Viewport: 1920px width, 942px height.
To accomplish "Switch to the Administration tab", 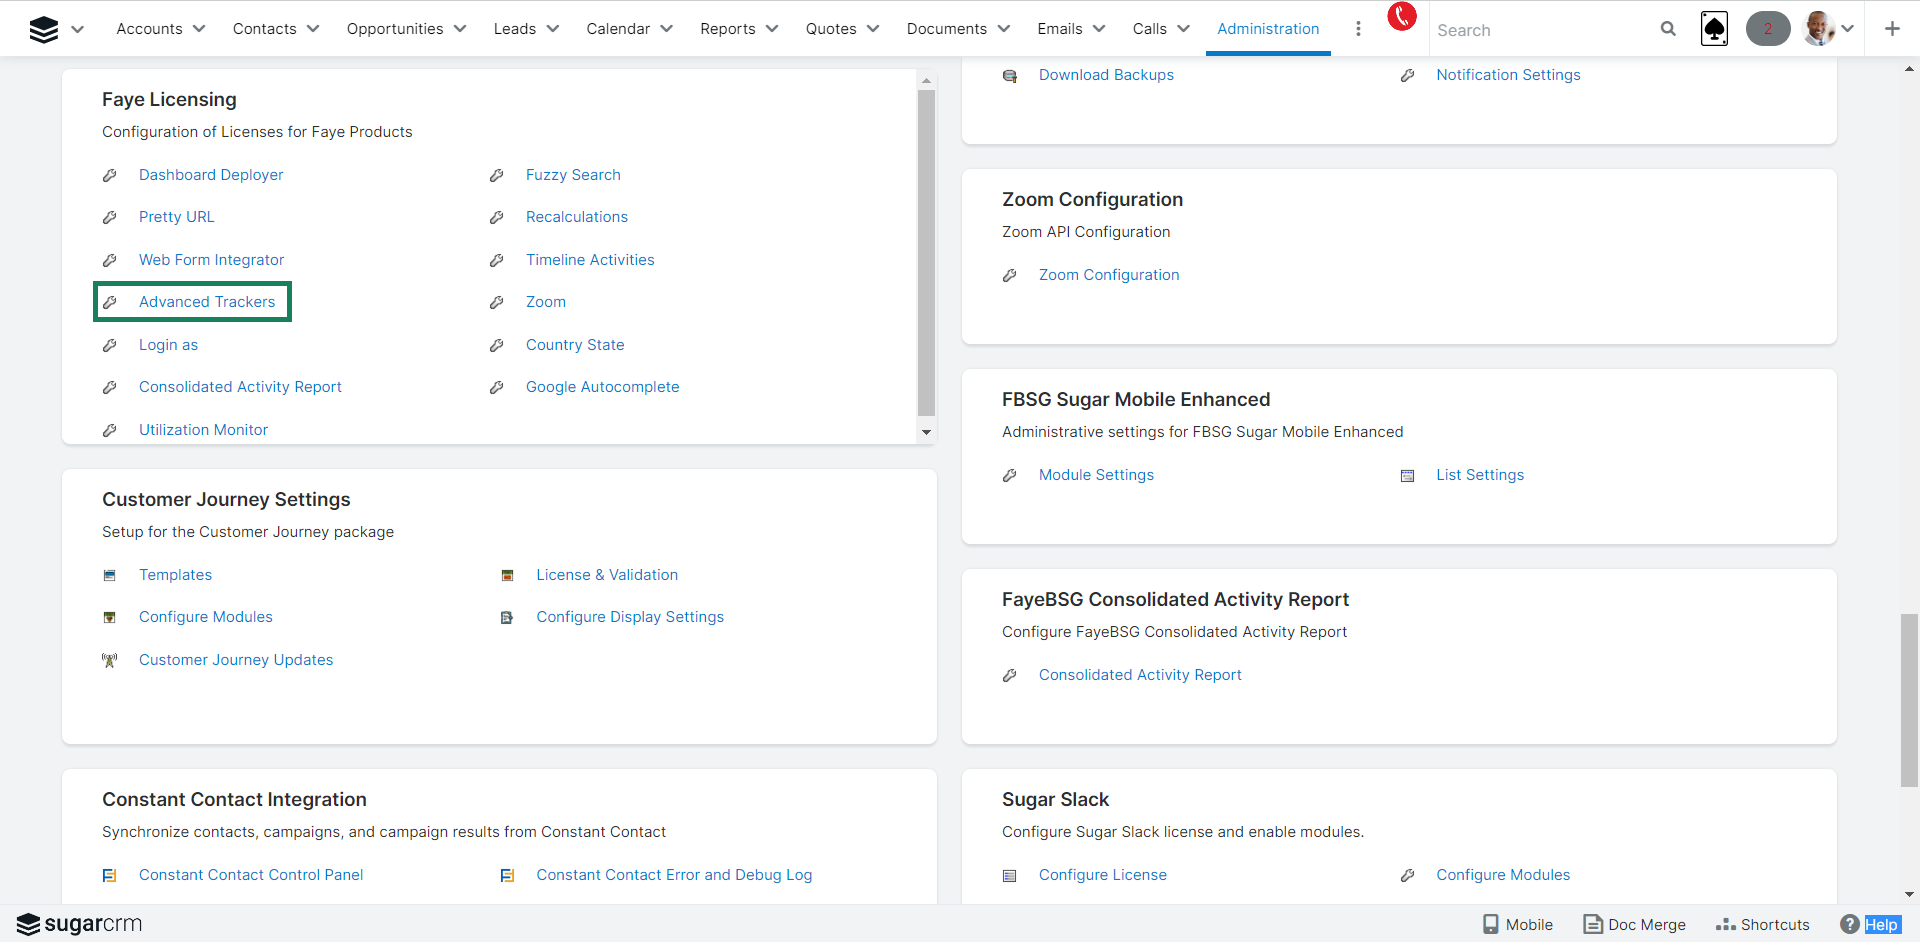I will [1268, 29].
